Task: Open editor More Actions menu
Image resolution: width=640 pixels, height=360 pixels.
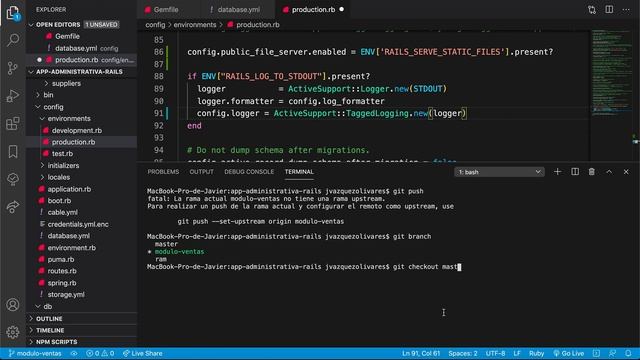Action: click(626, 9)
